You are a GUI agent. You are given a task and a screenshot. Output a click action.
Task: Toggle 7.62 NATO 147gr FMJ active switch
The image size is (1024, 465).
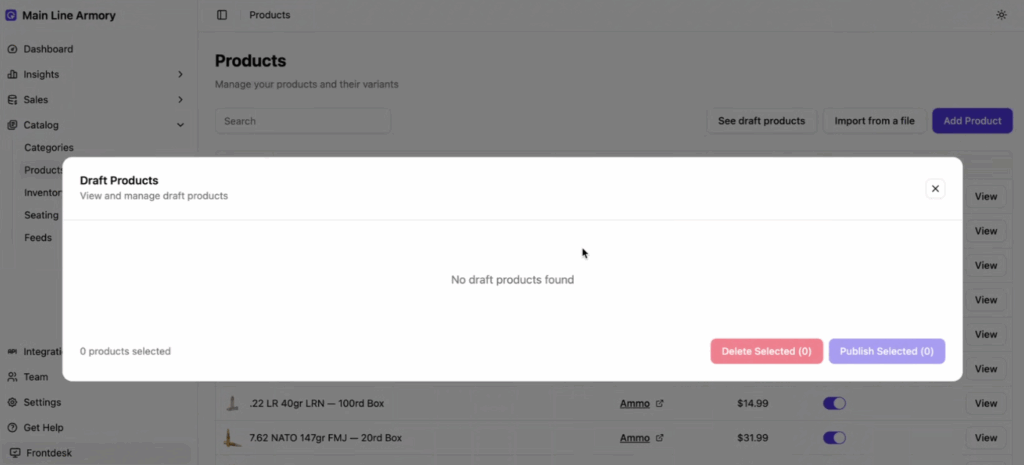(834, 438)
